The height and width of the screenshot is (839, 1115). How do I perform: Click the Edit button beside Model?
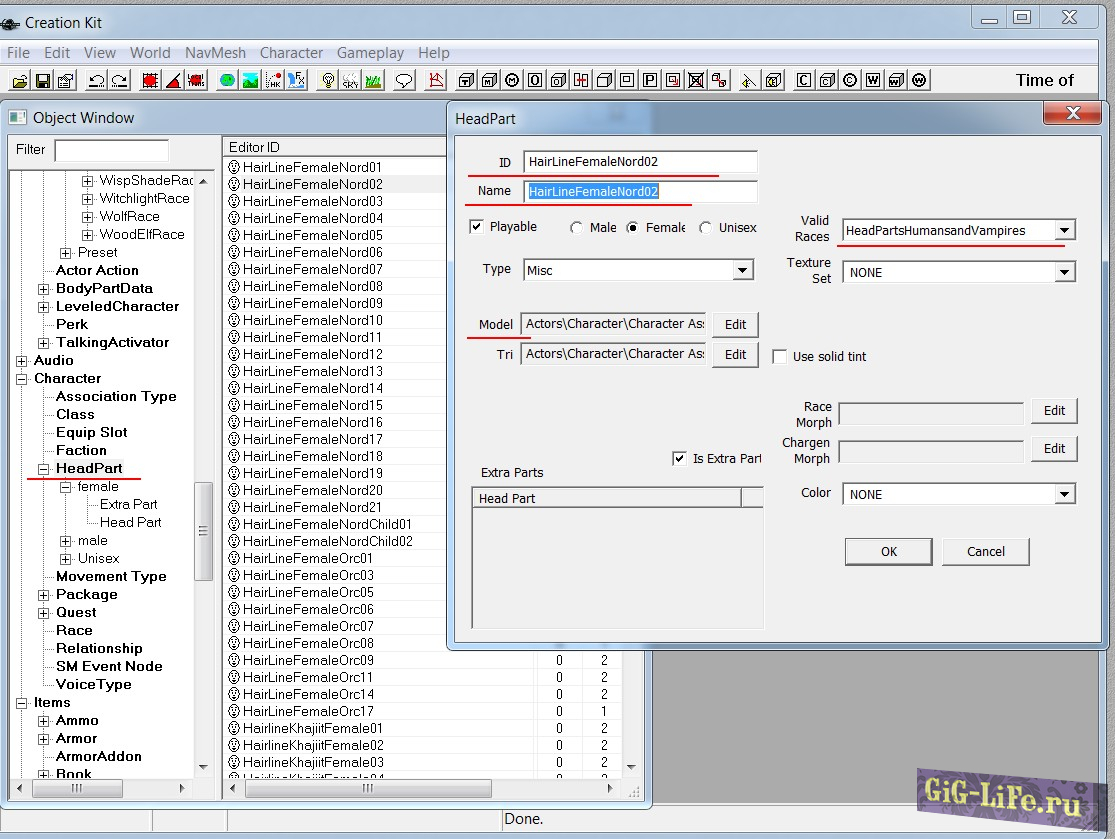point(735,325)
